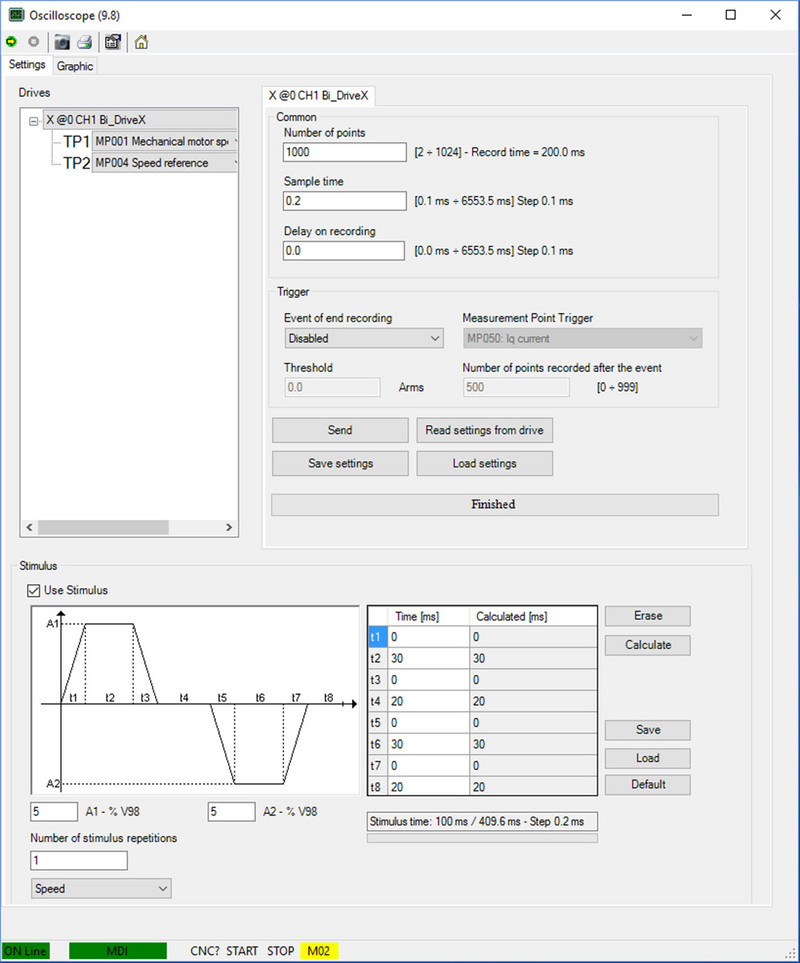Collapse the X @0 CH1 Bi_DriveX tree node
Screen dimensions: 800x963
(x=34, y=120)
